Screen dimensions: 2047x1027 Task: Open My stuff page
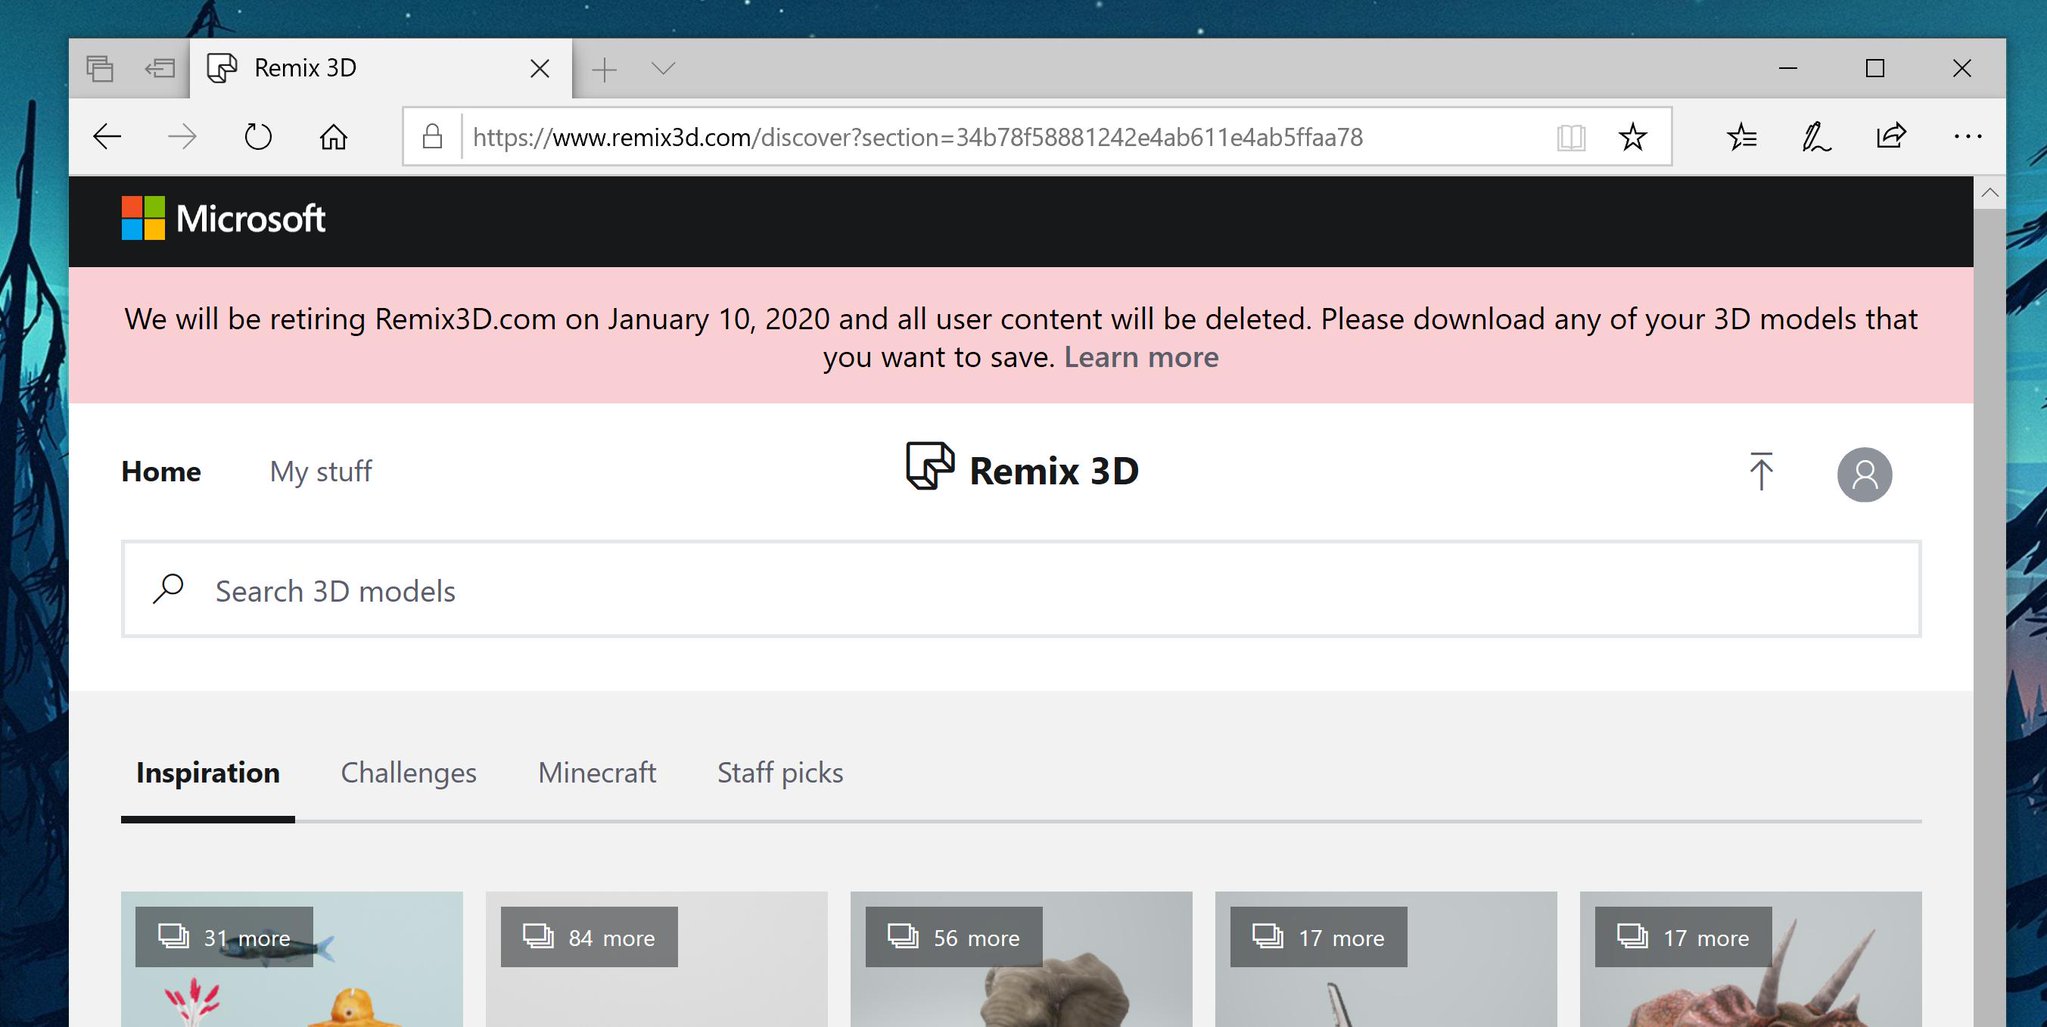click(x=320, y=471)
